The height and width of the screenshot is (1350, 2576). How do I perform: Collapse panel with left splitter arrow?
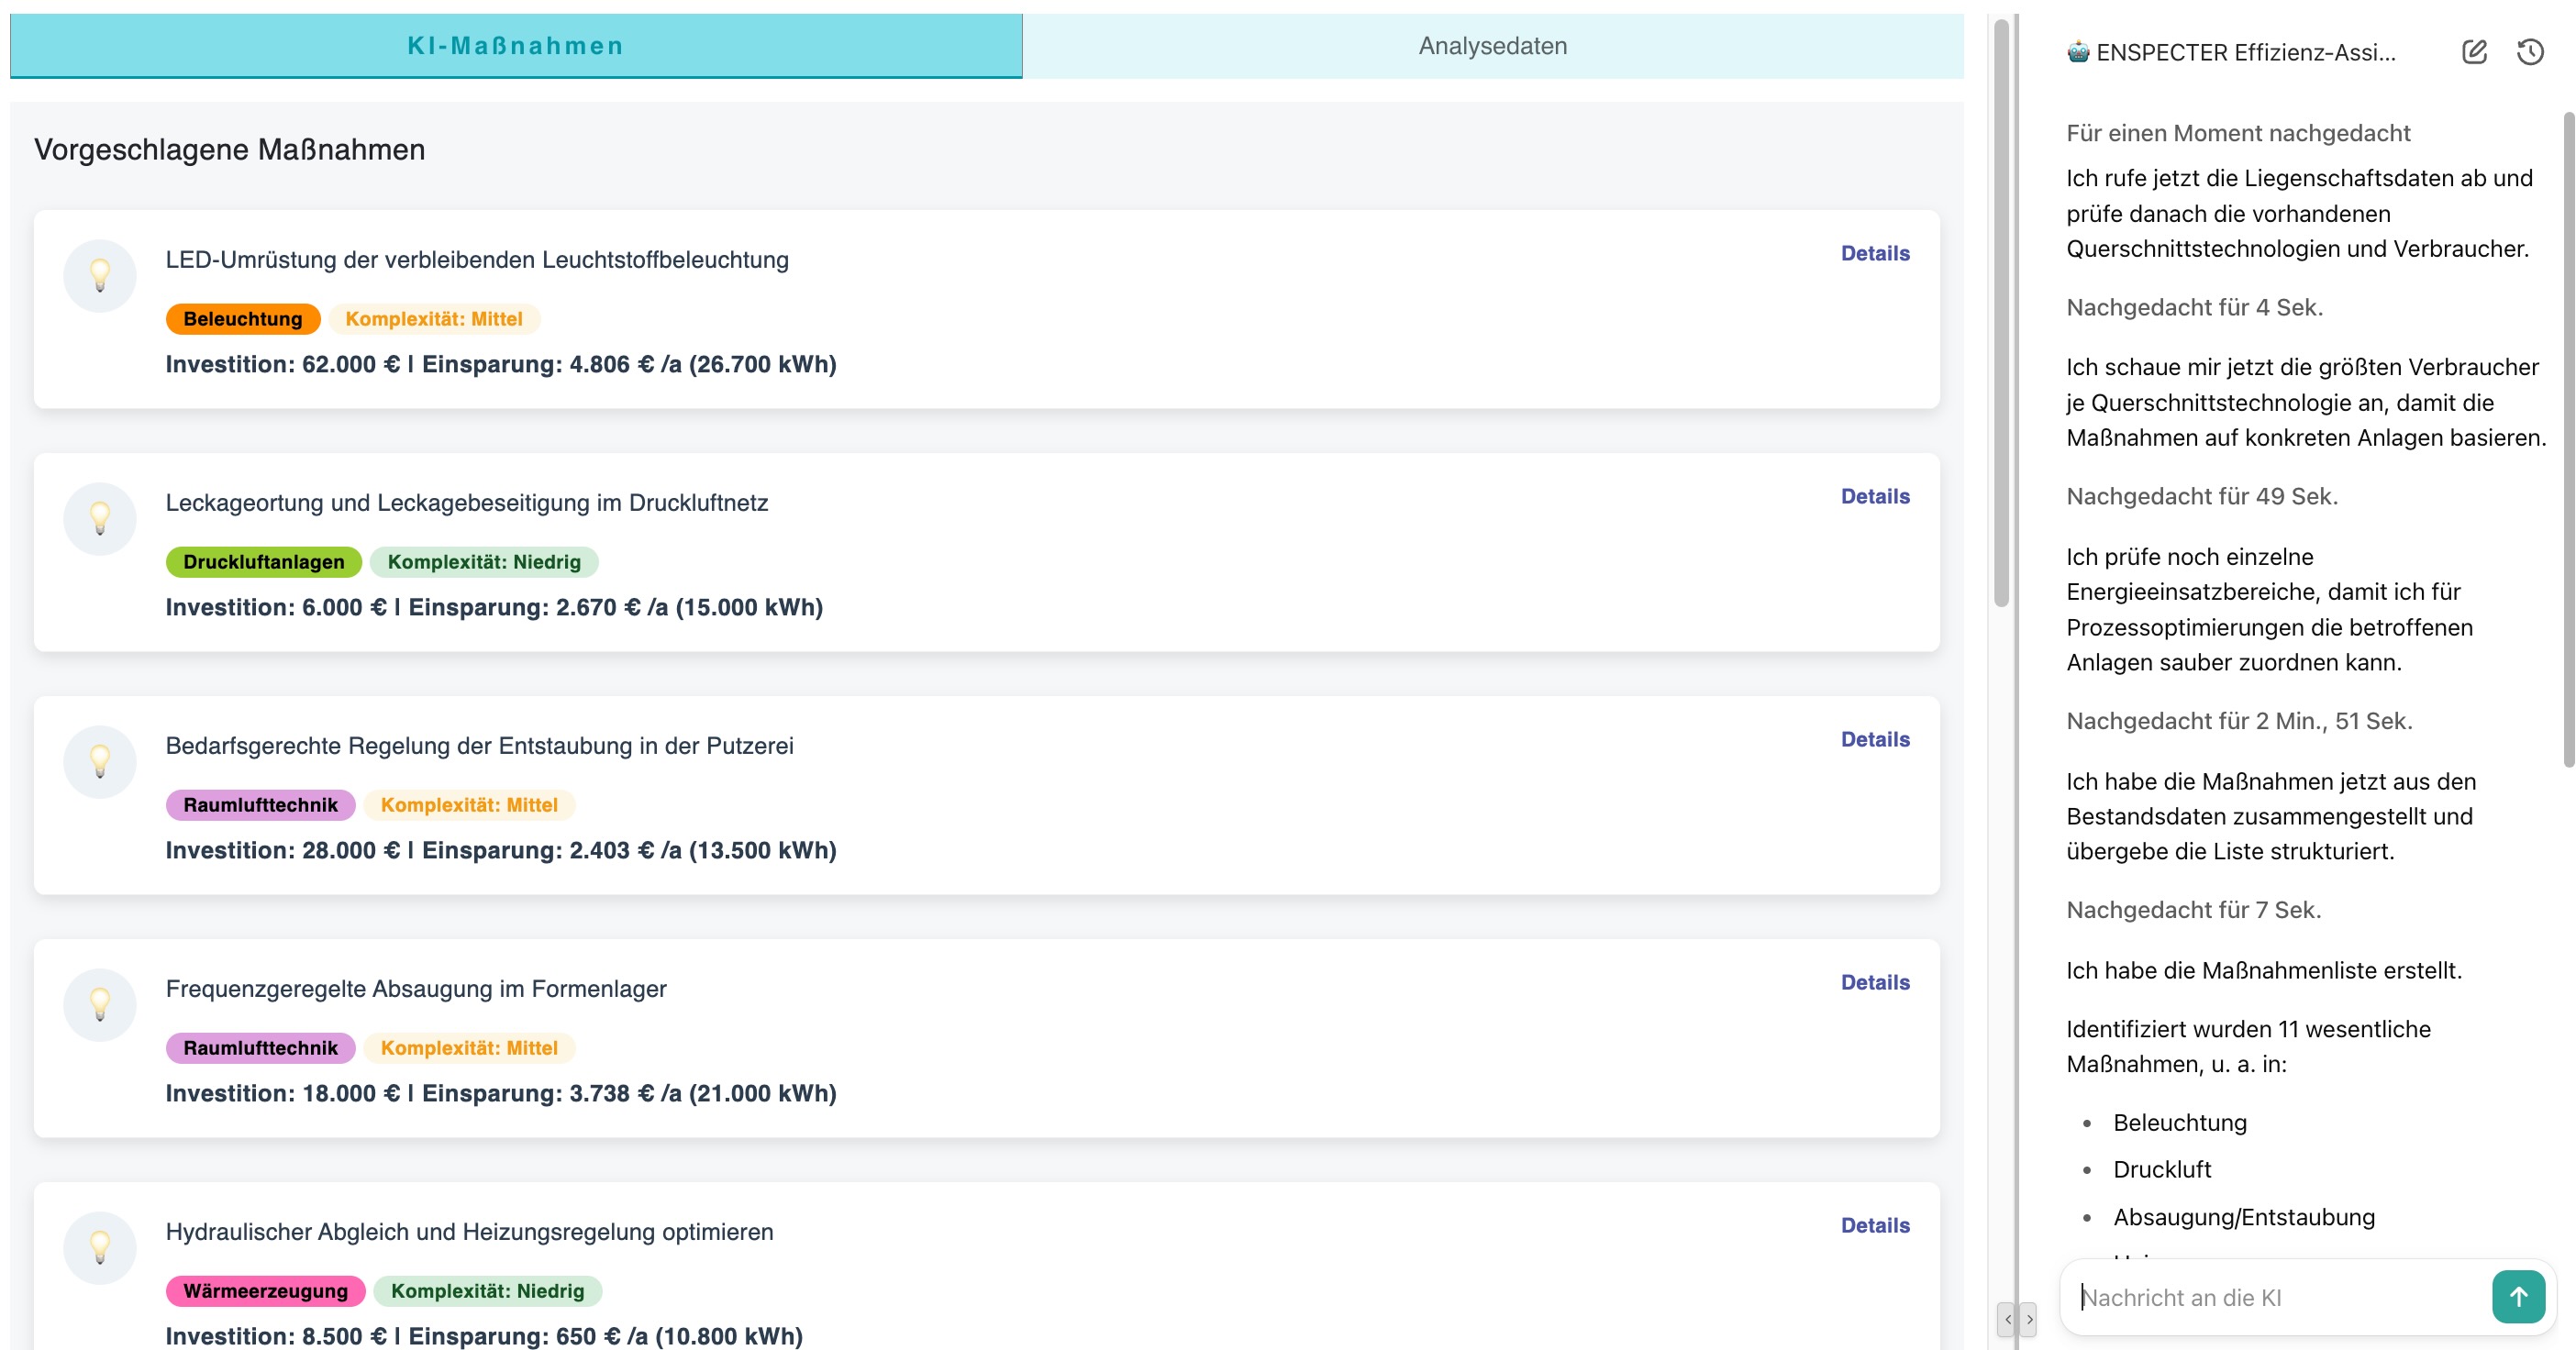(x=2006, y=1319)
